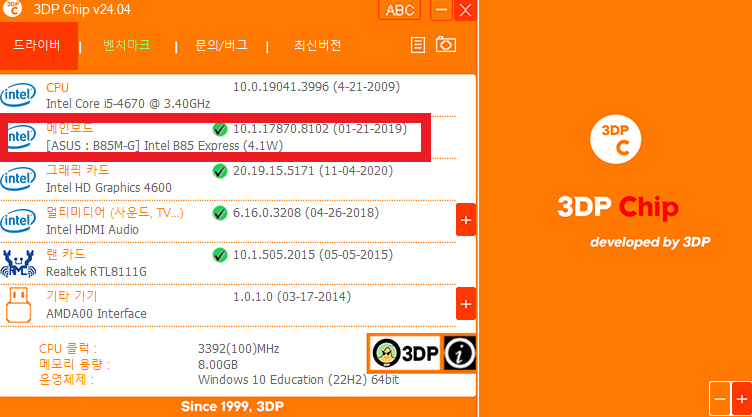Click 'Windows 10 Education (22H2) 64bit'
Screen dimensions: 752x417
tap(298, 380)
